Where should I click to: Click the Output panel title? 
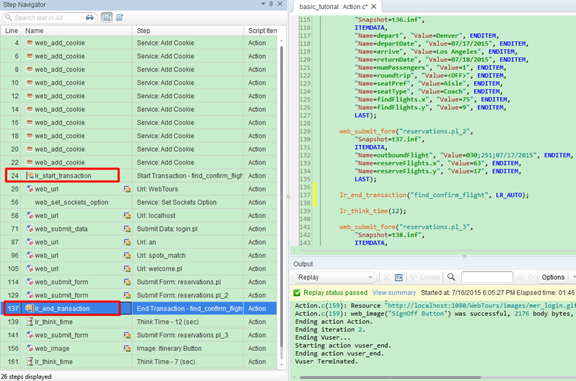(x=303, y=264)
